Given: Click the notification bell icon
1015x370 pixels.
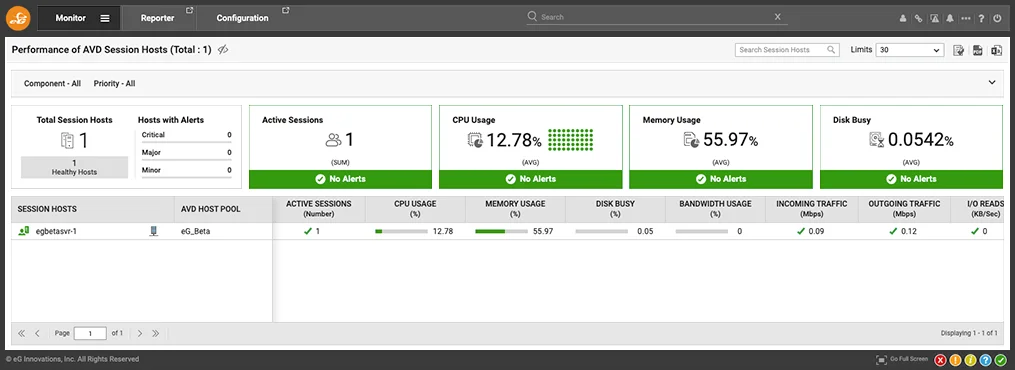Looking at the screenshot, I should pyautogui.click(x=950, y=19).
